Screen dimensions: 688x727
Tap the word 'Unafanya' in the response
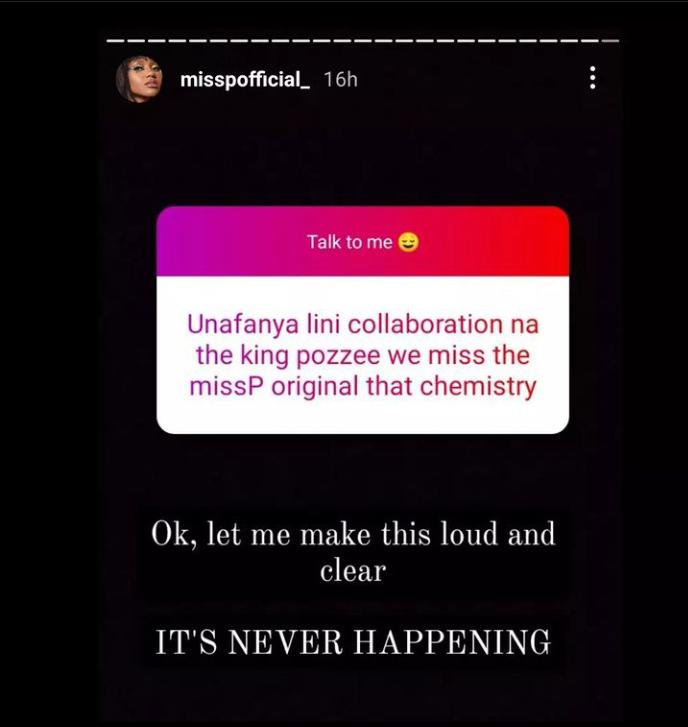coord(243,325)
